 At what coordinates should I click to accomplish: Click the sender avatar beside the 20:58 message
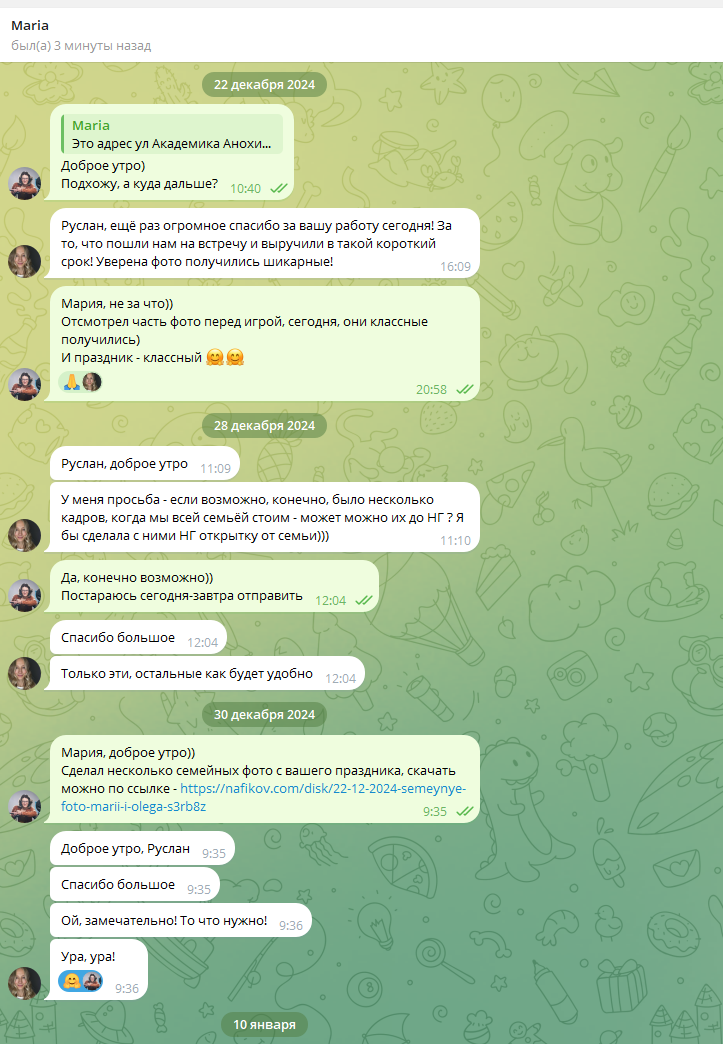point(25,385)
